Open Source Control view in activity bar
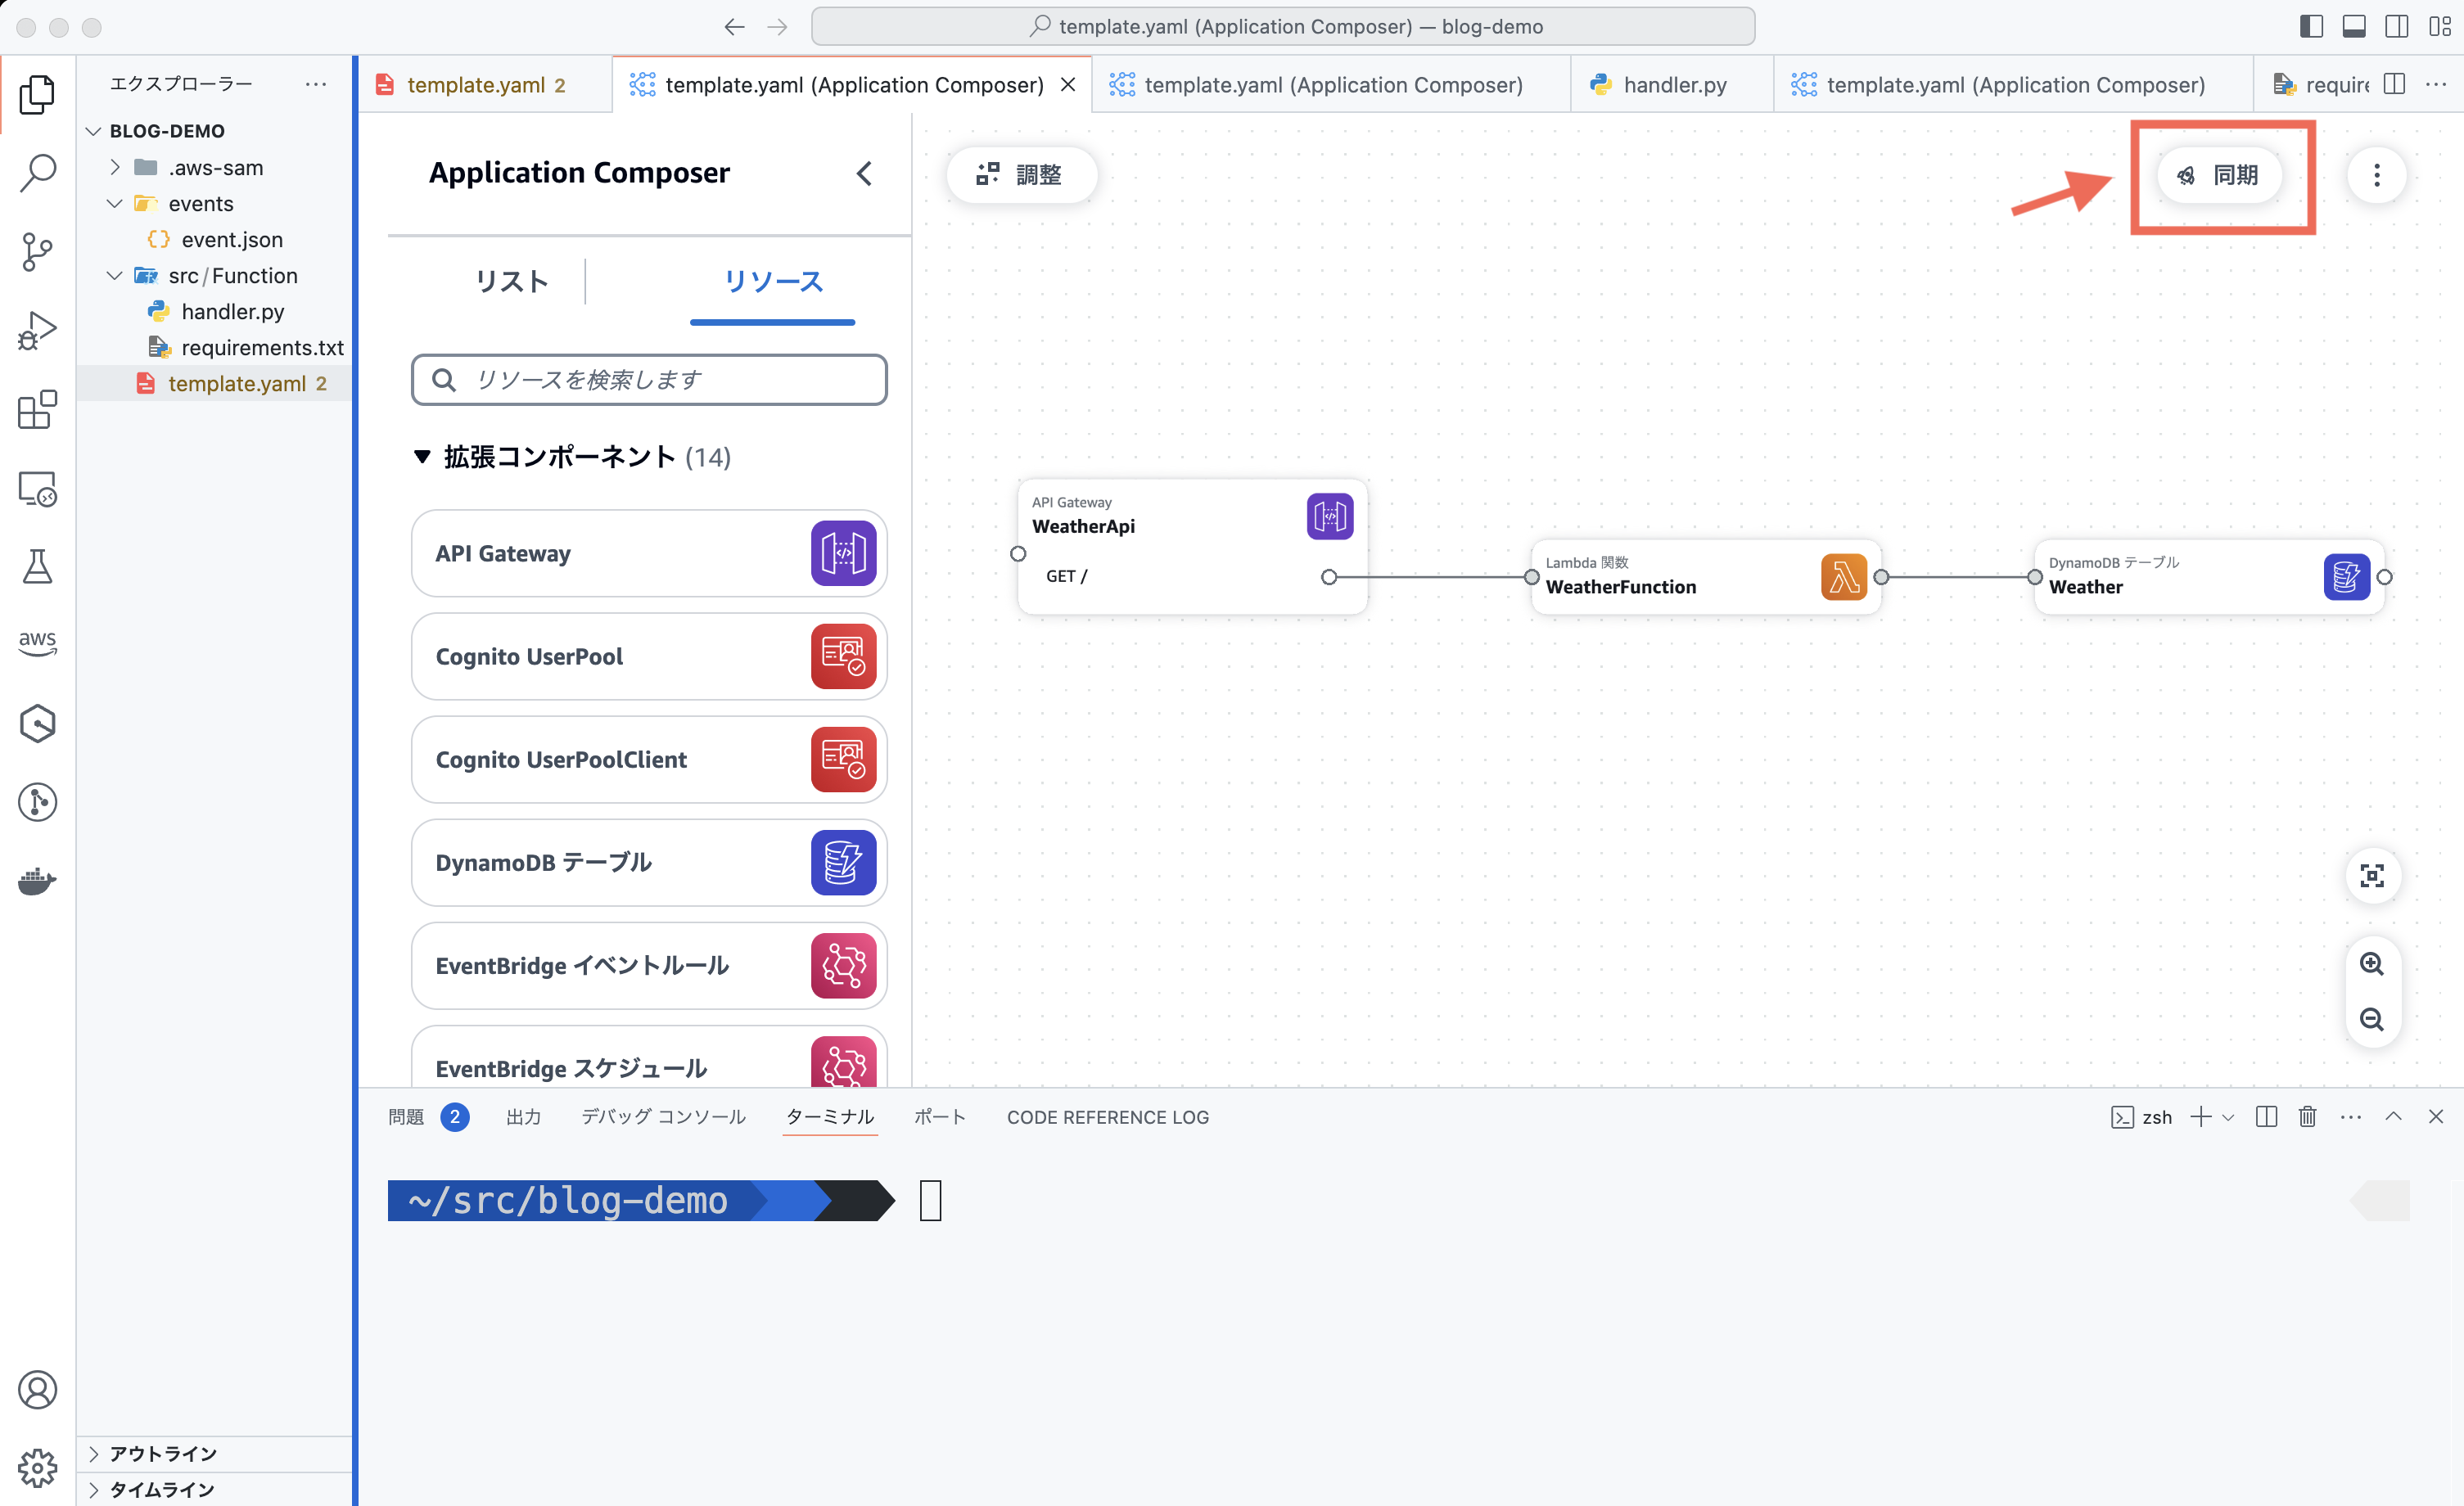Viewport: 2464px width, 1506px height. 37,251
